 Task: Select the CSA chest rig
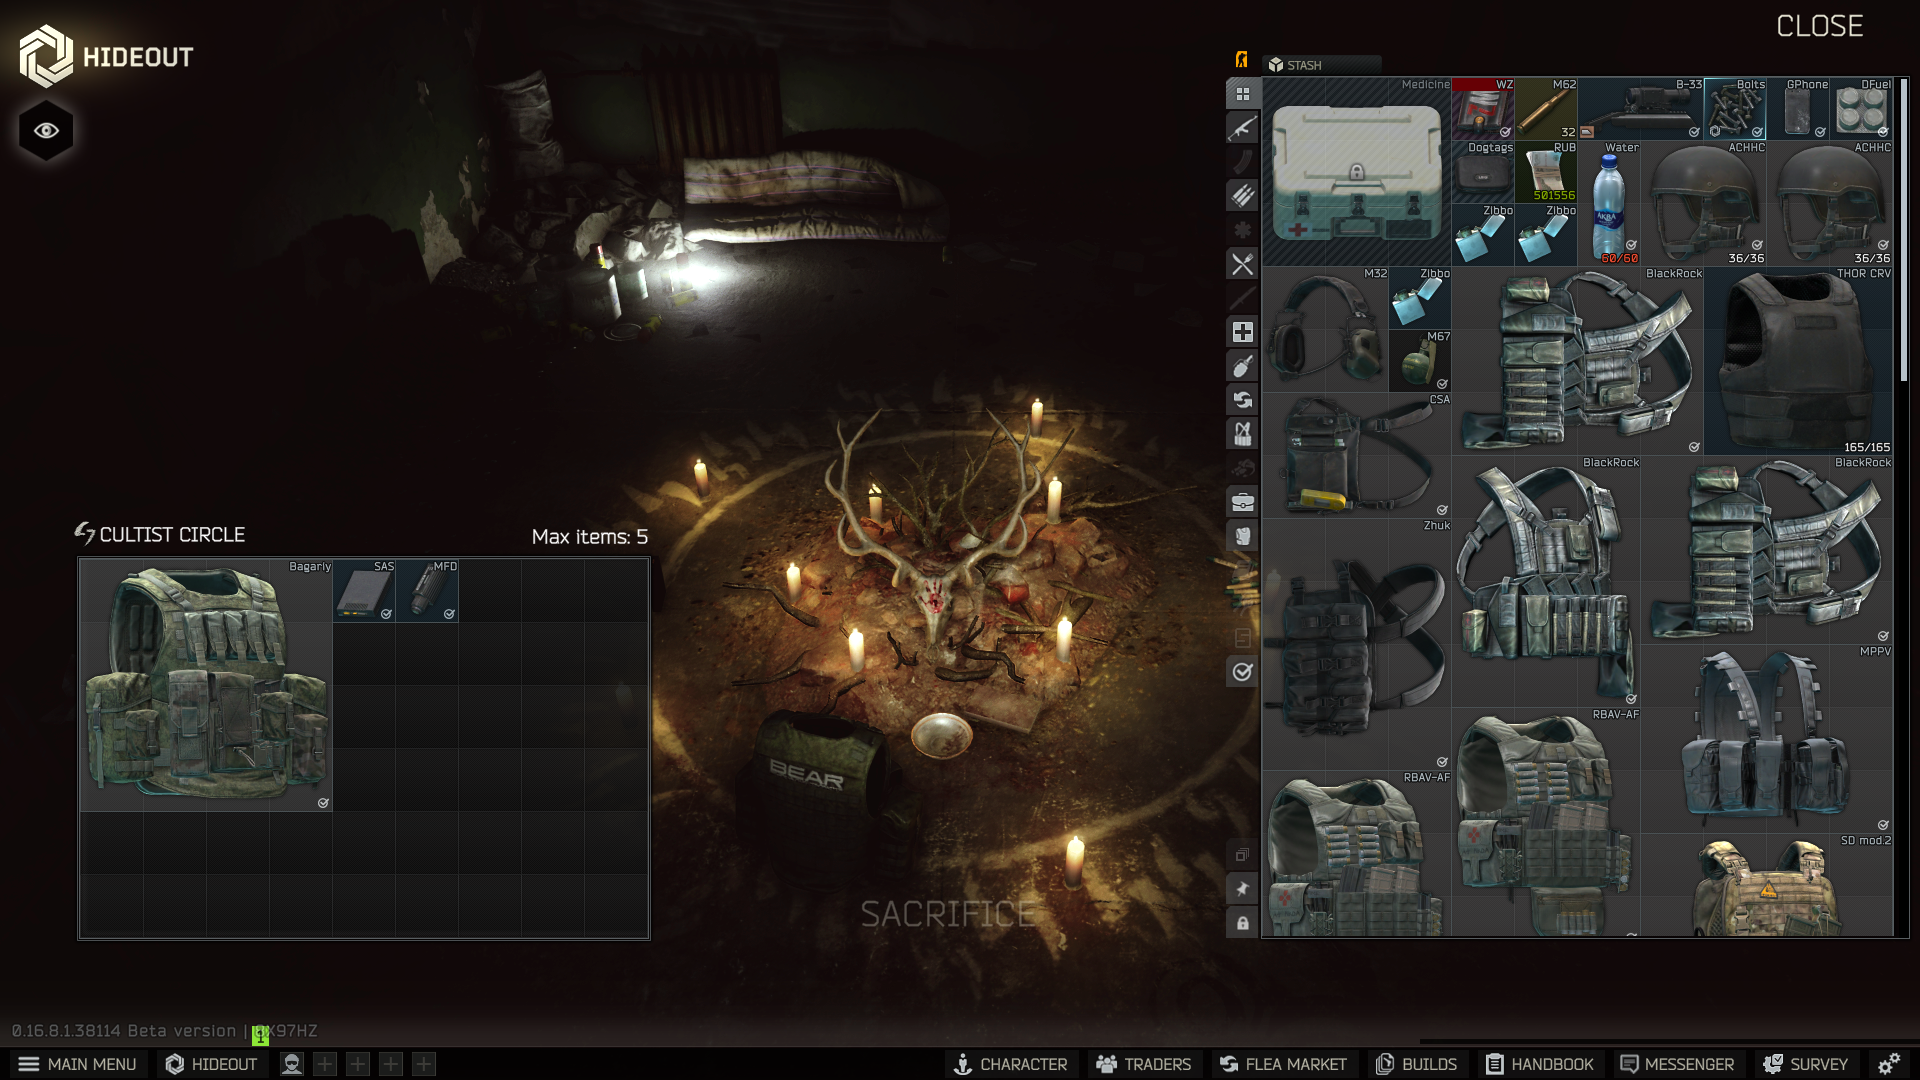point(1357,455)
